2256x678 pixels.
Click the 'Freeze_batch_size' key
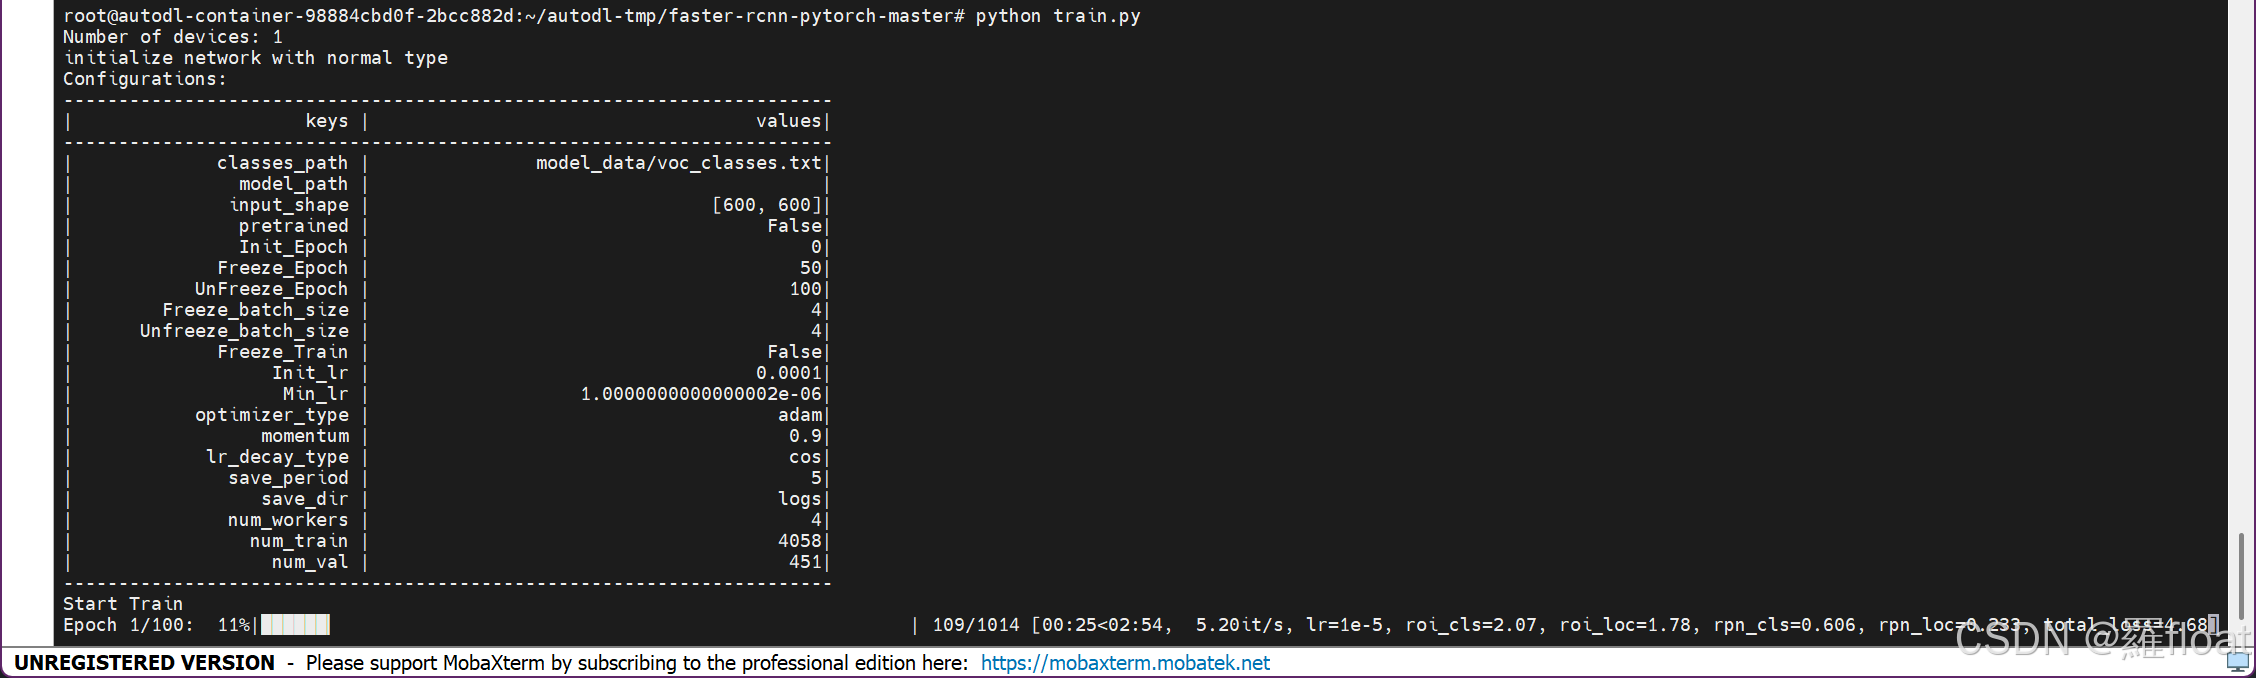click(x=256, y=310)
